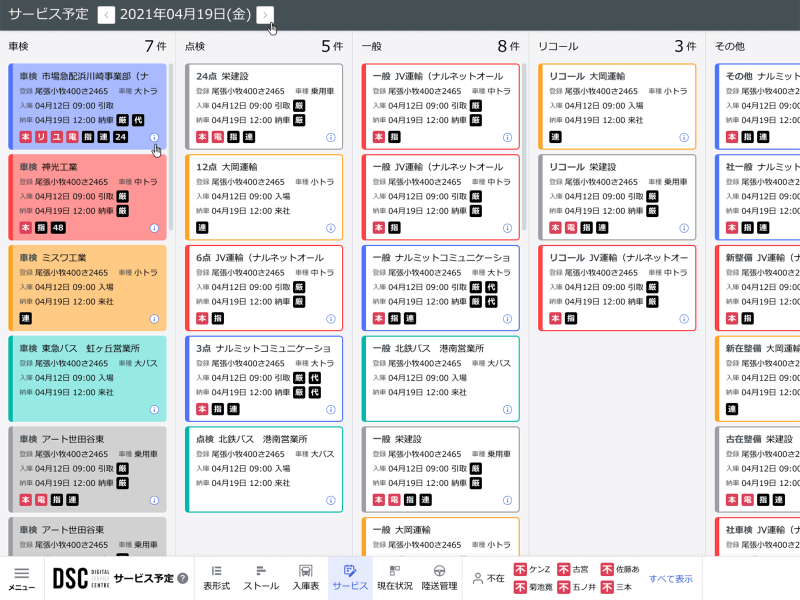Select the サービス view icon
This screenshot has width=800, height=600.
coord(350,578)
